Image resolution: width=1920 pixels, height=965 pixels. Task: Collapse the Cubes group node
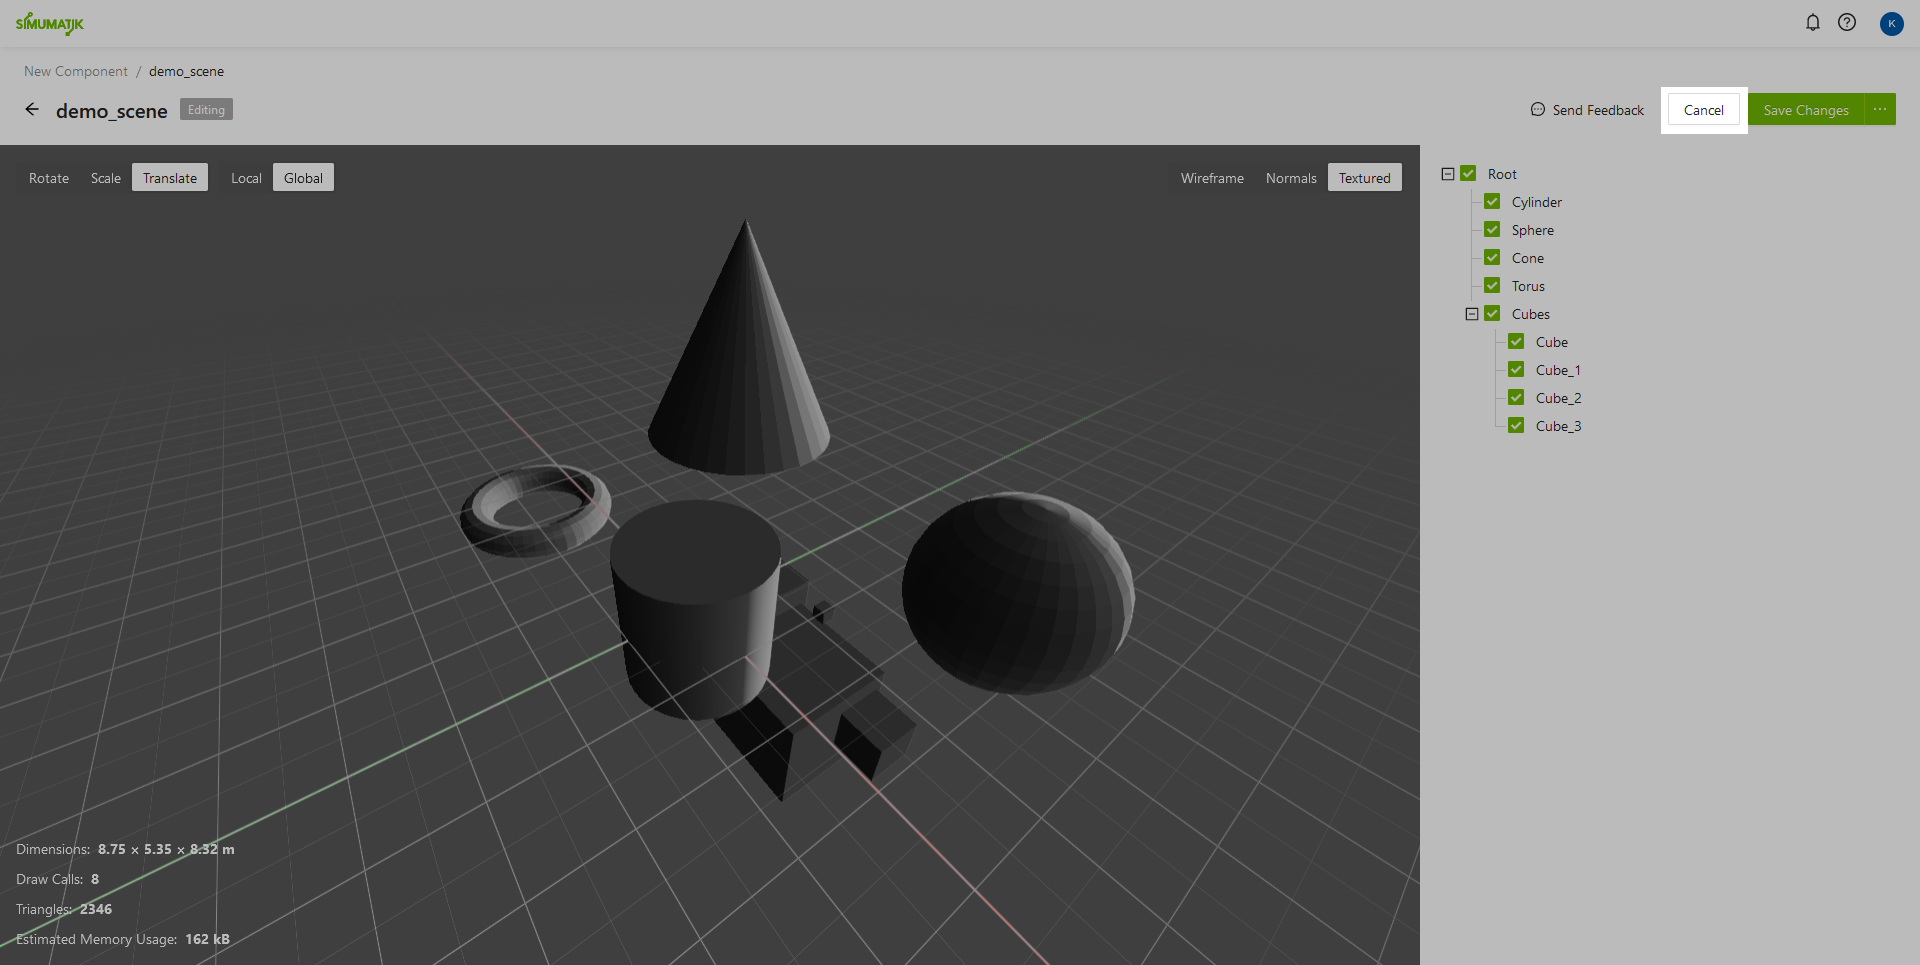click(1472, 314)
